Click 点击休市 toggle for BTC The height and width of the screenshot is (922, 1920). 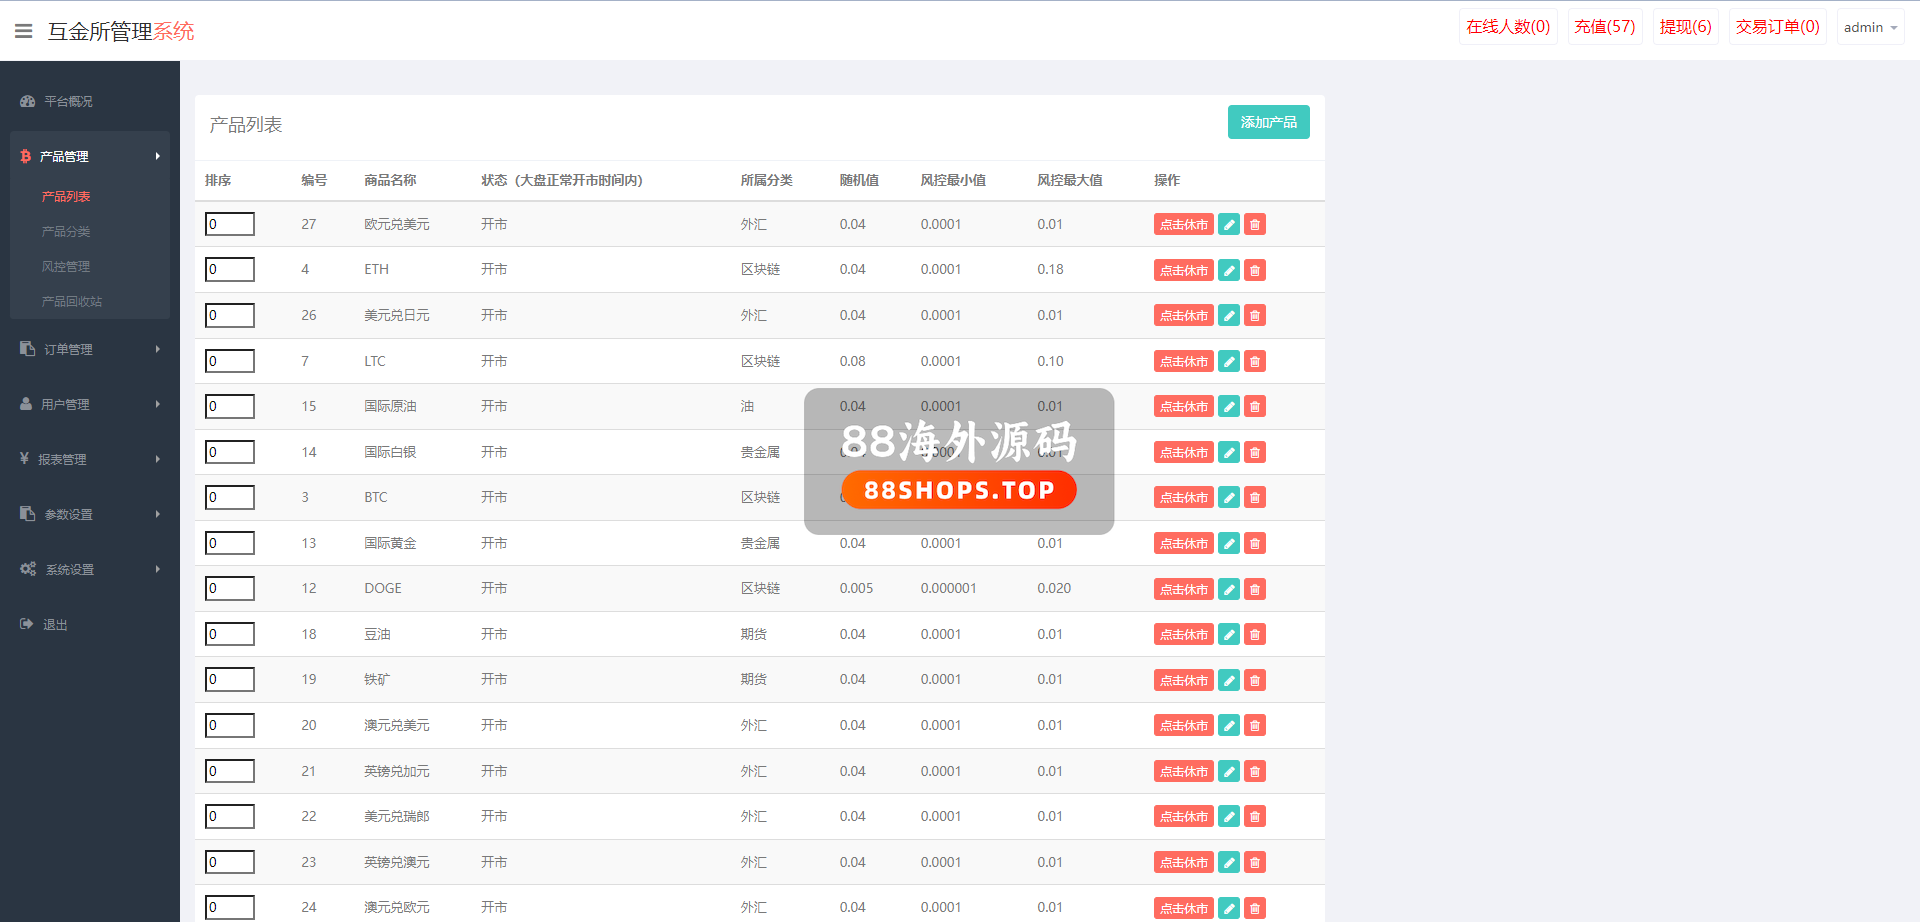(x=1183, y=498)
